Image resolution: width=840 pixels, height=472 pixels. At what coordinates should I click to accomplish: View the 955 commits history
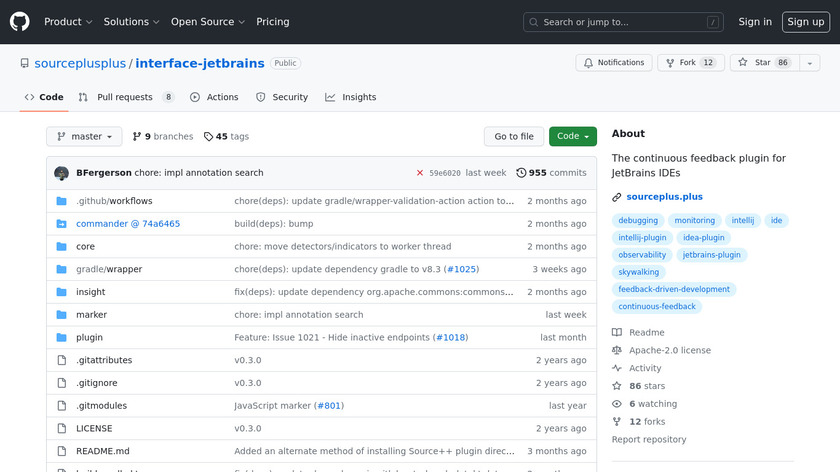[551, 173]
